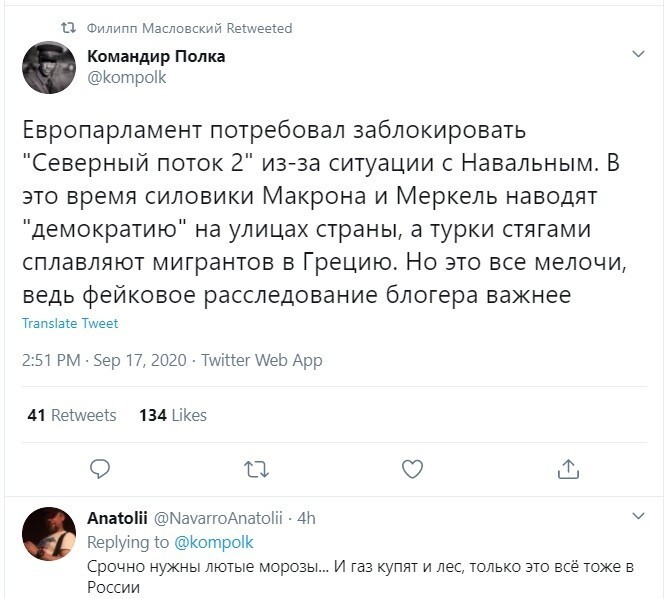Expand the options chevron on Anatolii's reply
Screen dimensions: 669x599
pyautogui.click(x=638, y=516)
